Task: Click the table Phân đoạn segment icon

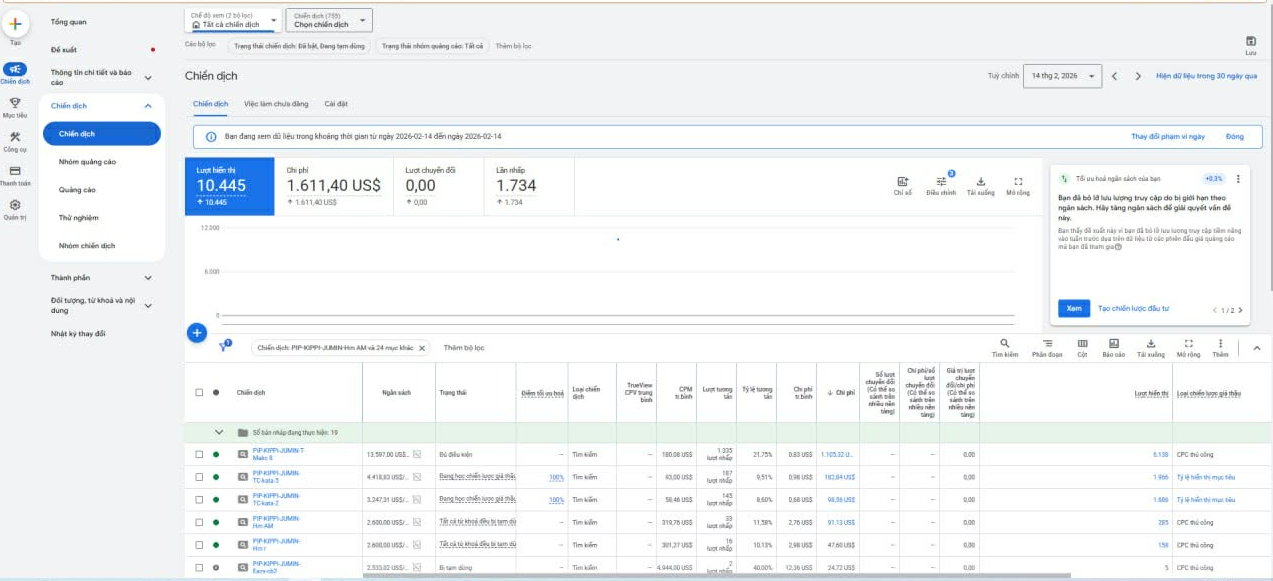Action: 1047,344
